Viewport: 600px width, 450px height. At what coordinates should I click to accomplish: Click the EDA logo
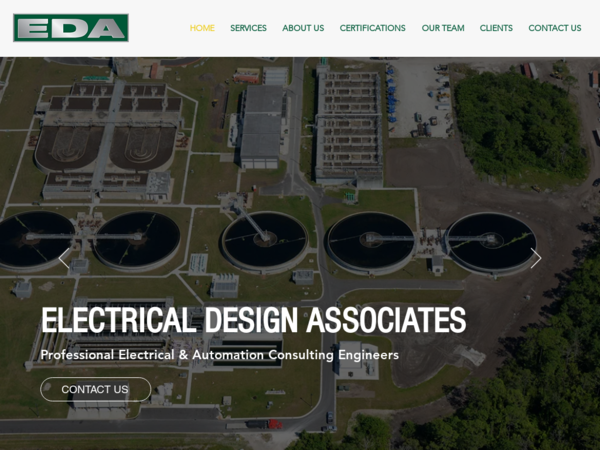point(71,28)
